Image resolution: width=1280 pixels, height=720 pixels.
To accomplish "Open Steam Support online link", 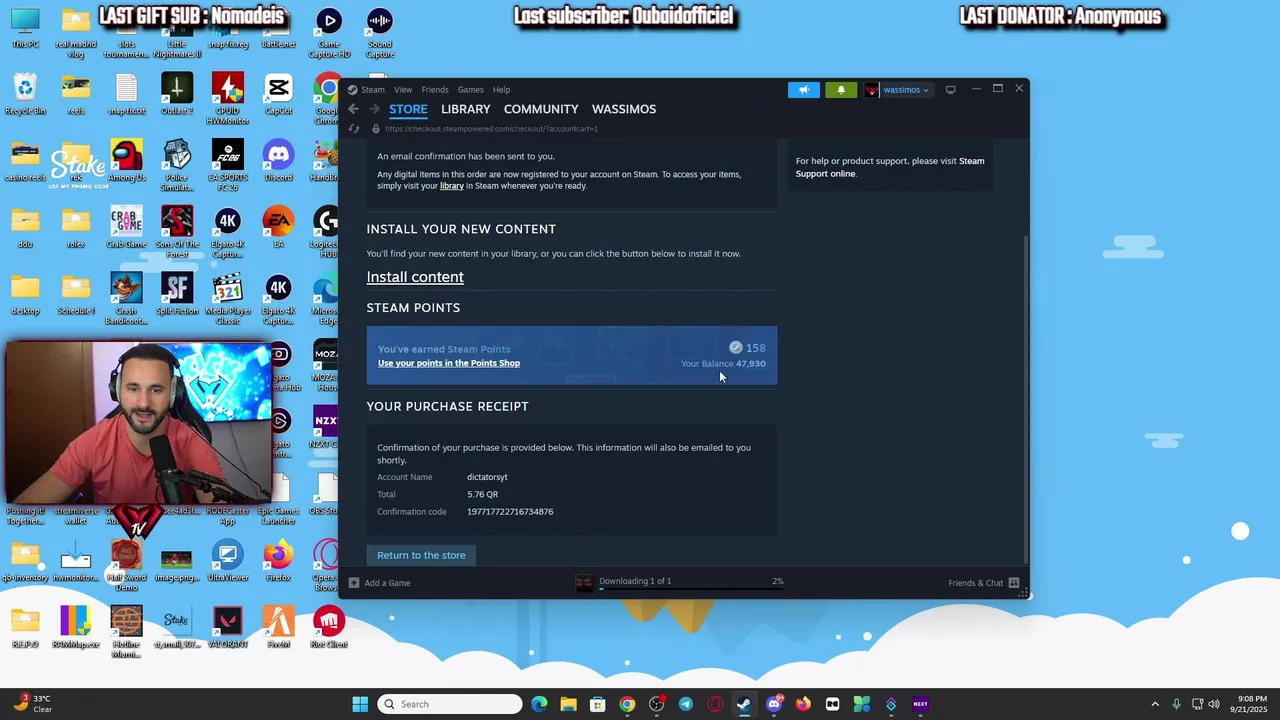I will pos(890,167).
